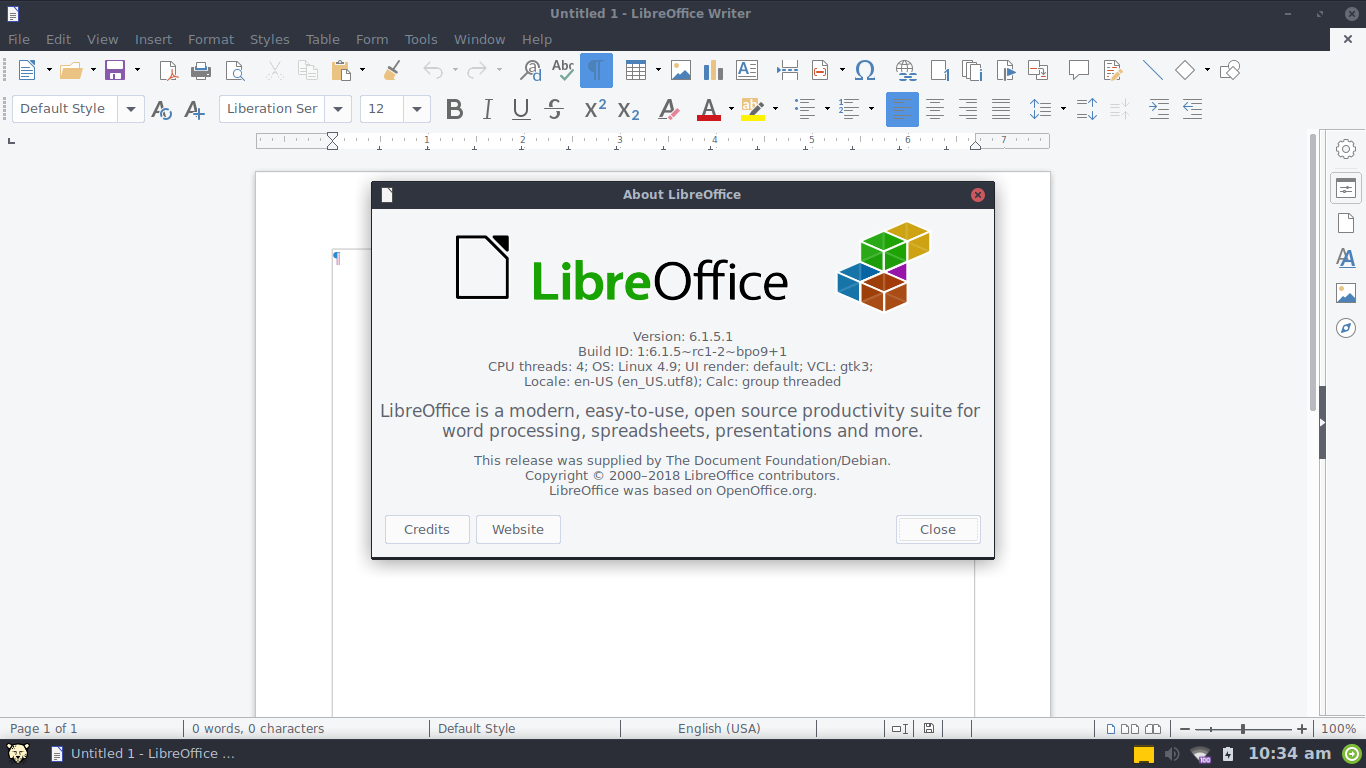This screenshot has height=768, width=1366.
Task: Toggle Bold formatting
Action: click(x=454, y=109)
